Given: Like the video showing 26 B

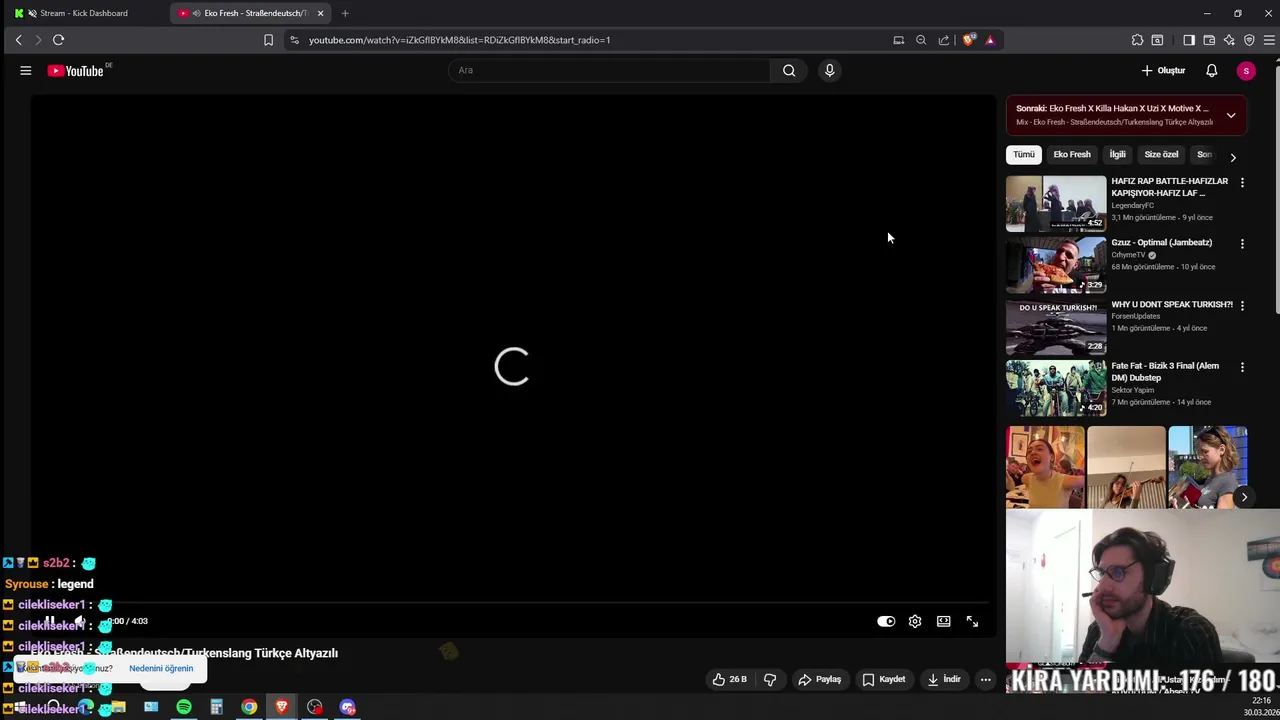Looking at the screenshot, I should (x=729, y=679).
